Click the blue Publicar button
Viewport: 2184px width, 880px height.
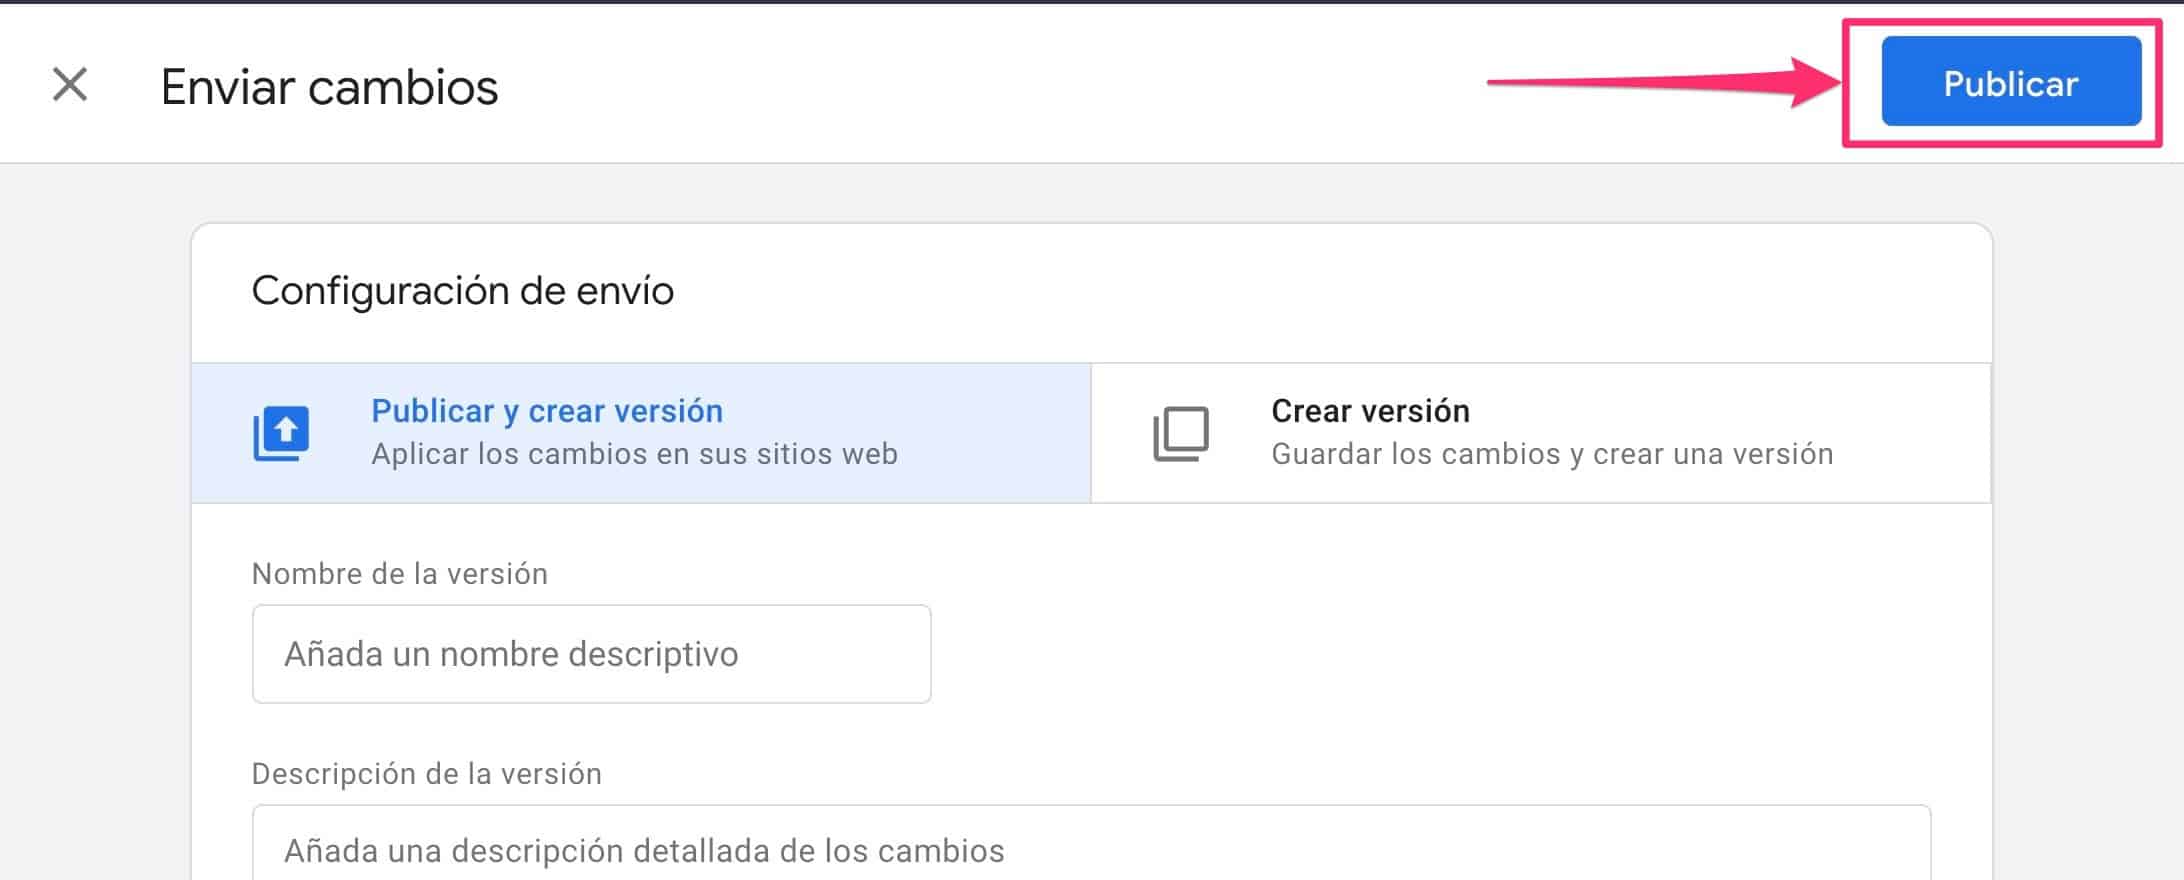point(2011,81)
